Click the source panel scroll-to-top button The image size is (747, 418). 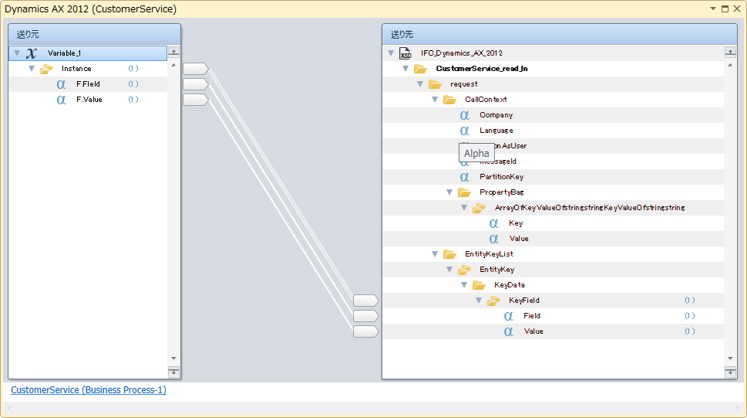173,52
